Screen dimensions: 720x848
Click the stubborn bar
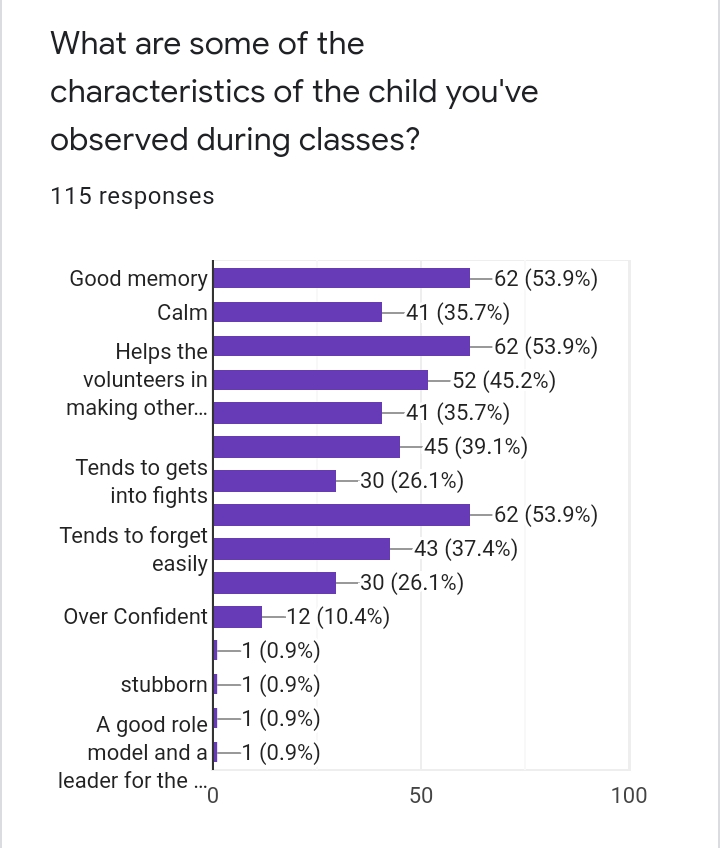216,685
